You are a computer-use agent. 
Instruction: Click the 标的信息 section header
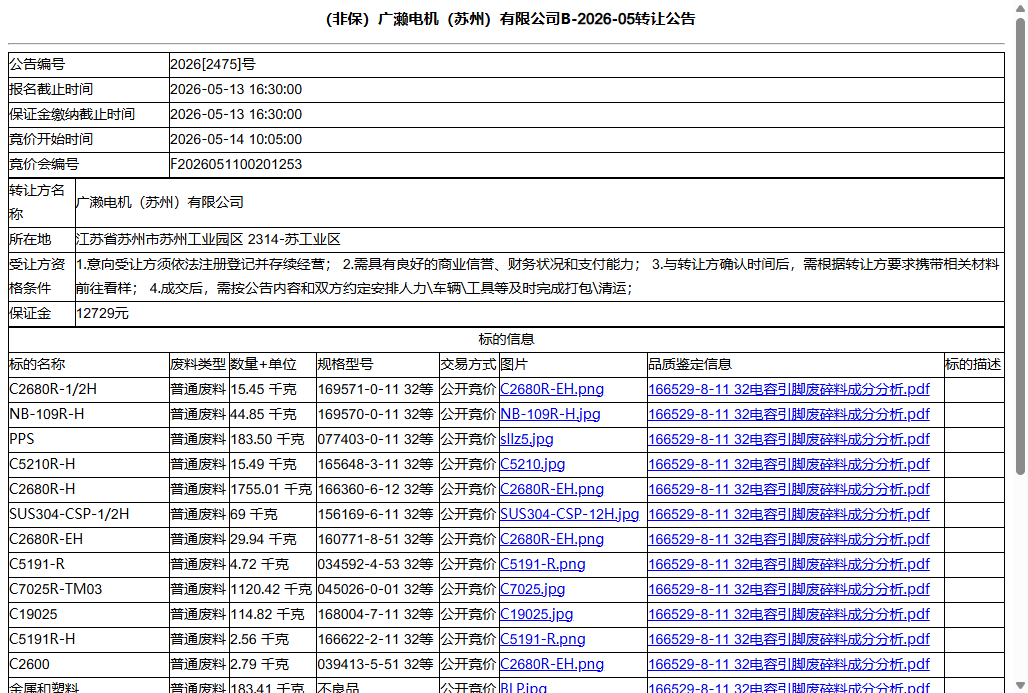coord(506,339)
